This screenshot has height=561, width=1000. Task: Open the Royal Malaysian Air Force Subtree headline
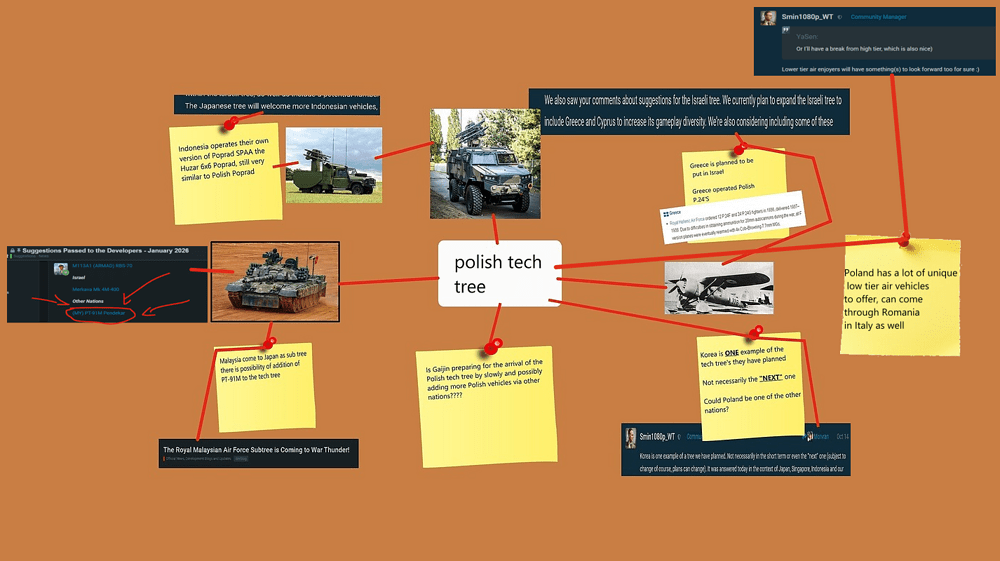pos(256,450)
